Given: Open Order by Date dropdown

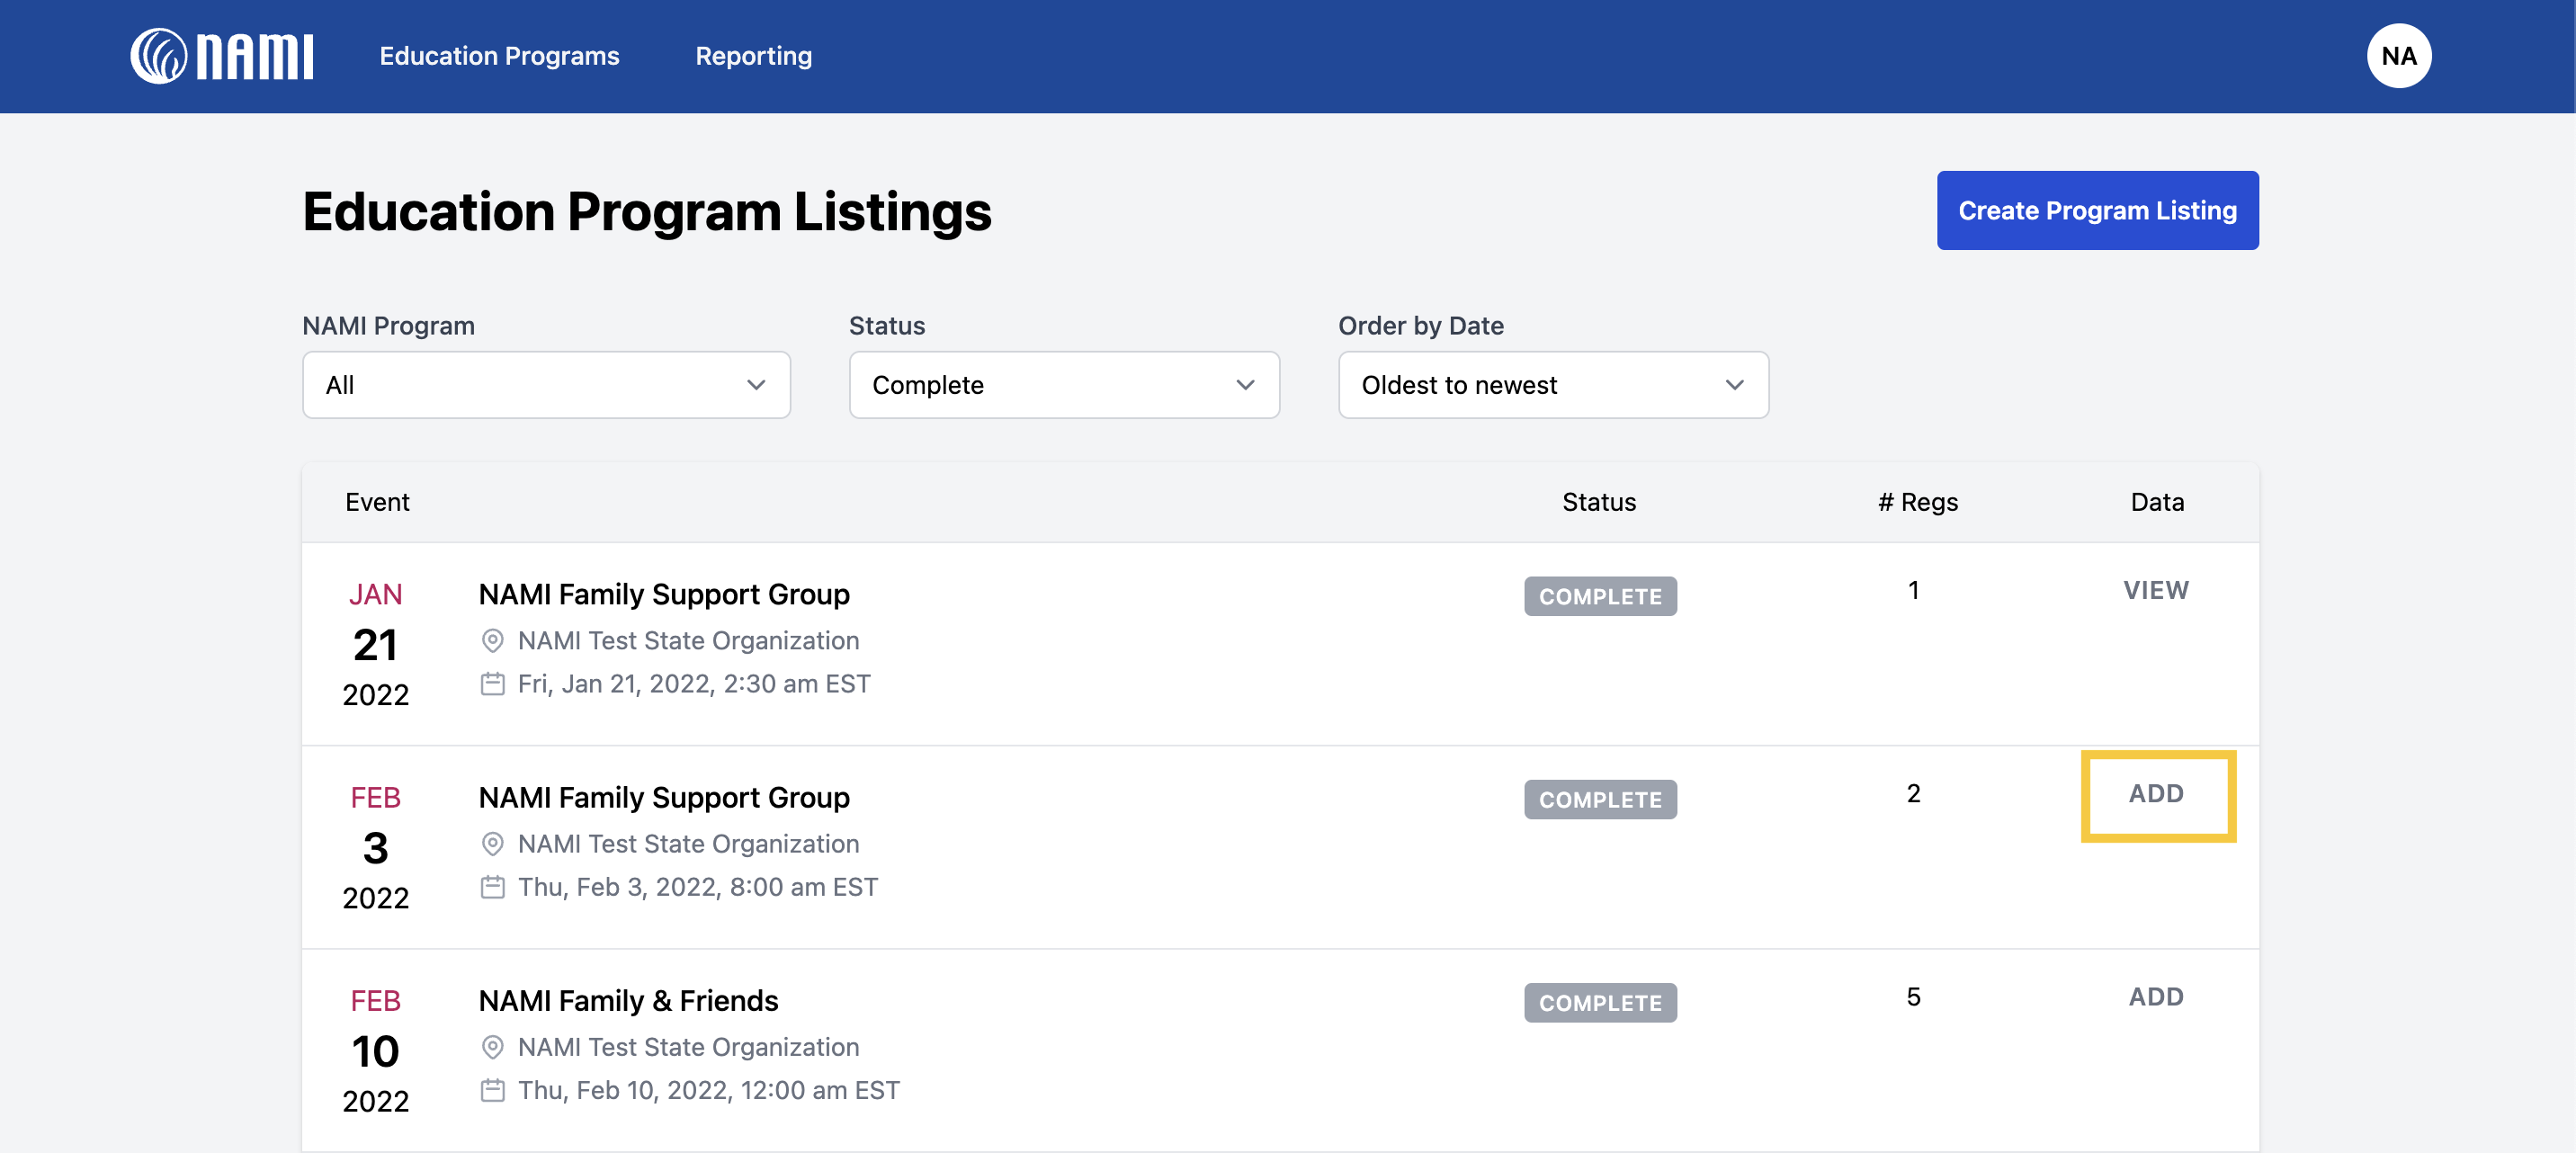Looking at the screenshot, I should pyautogui.click(x=1552, y=385).
